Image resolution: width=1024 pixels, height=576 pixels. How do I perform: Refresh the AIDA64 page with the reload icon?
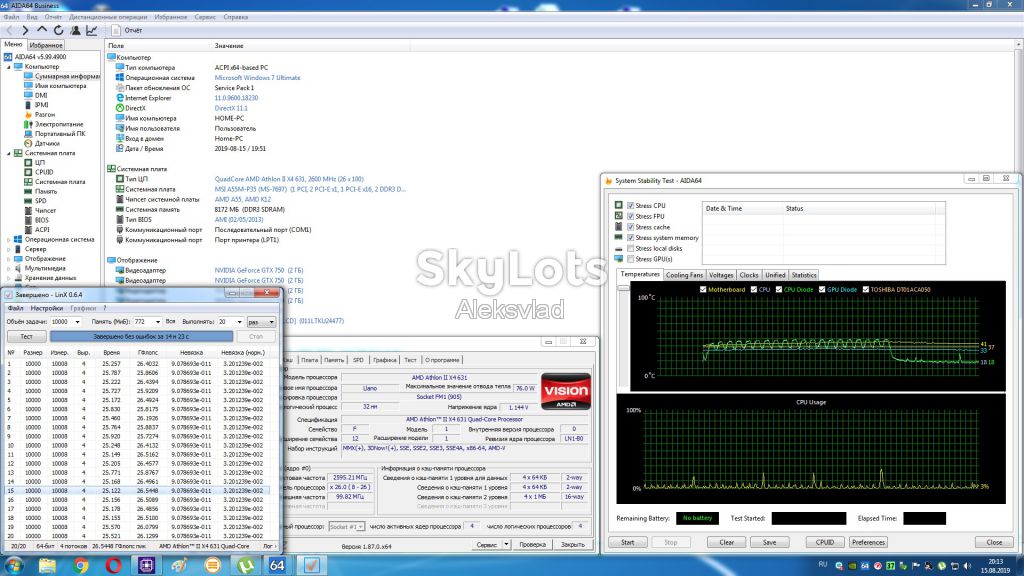pos(58,30)
